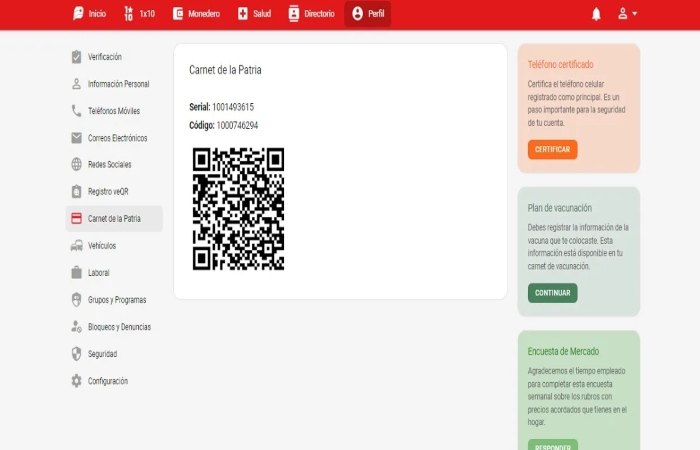Screen dimensions: 700x450
Task: Click the Directorio contact book icon
Action: coord(294,14)
